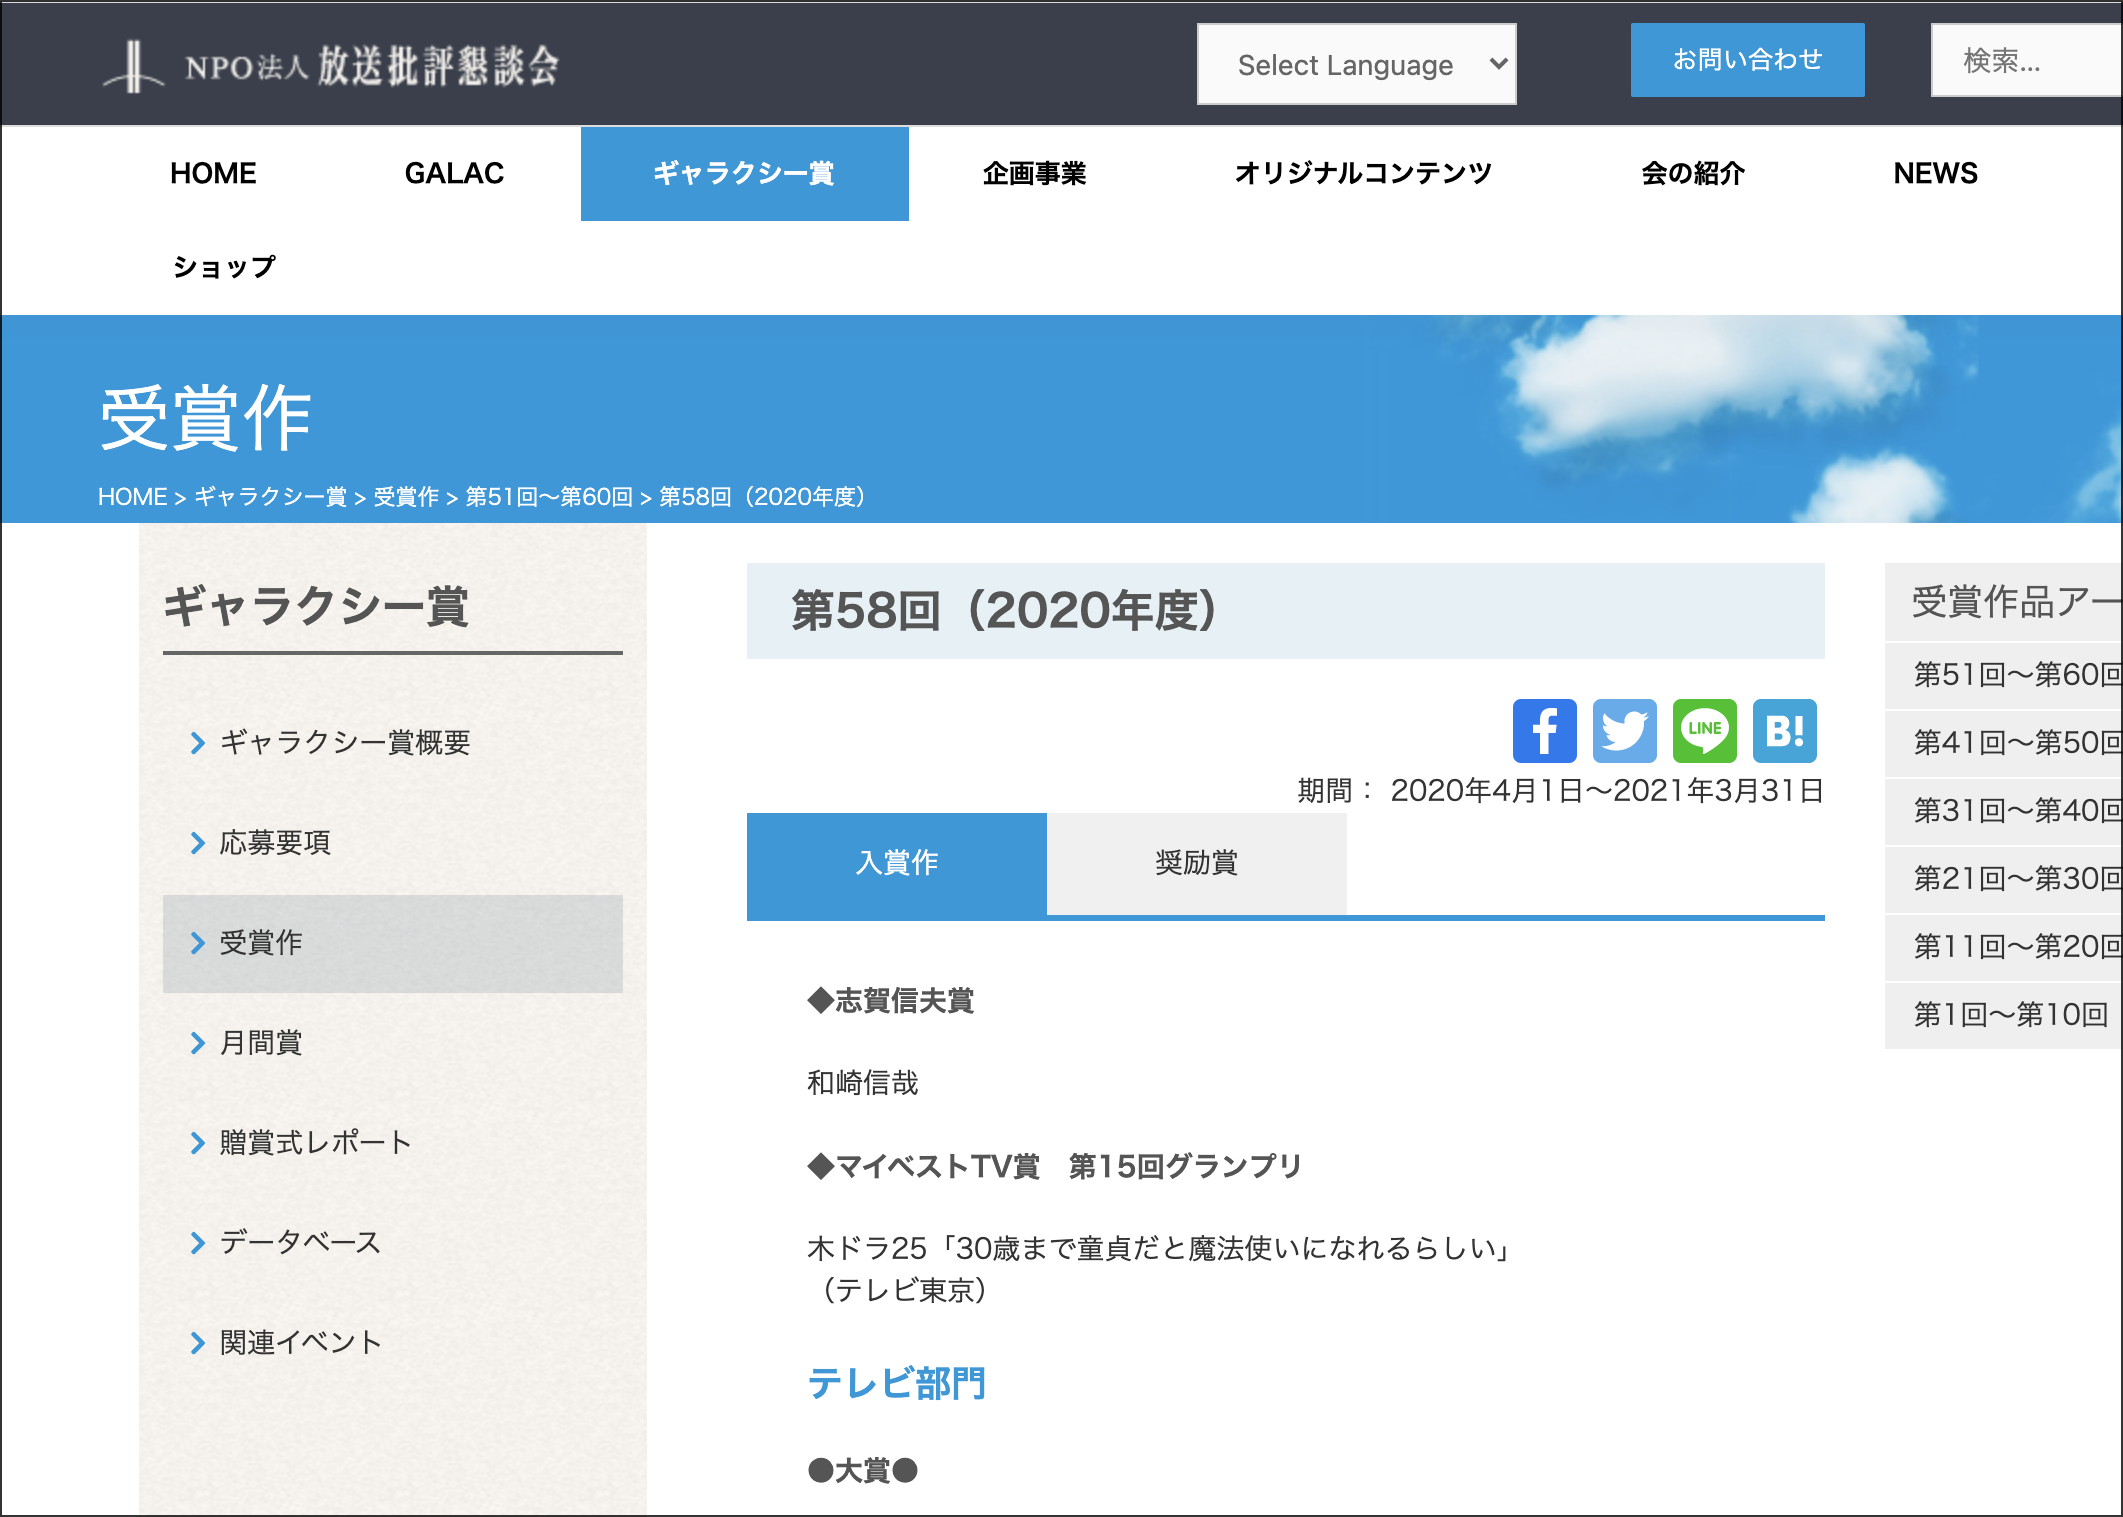
Task: Click into the 検索 search field
Action: 2025,61
